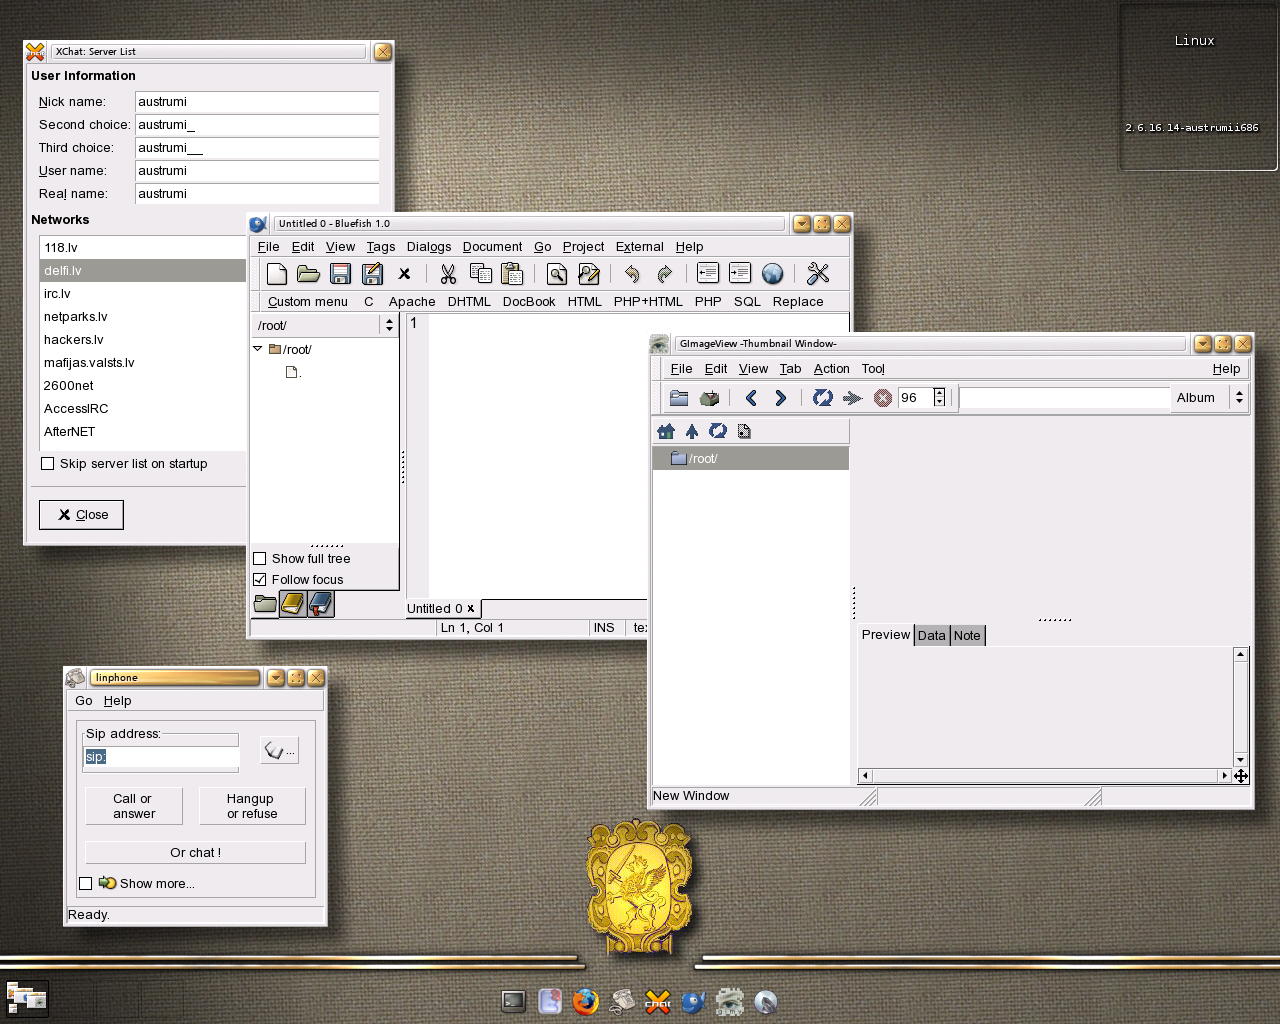Click the thumbnail size 96 spinner arrows
1280x1024 pixels.
(939, 397)
